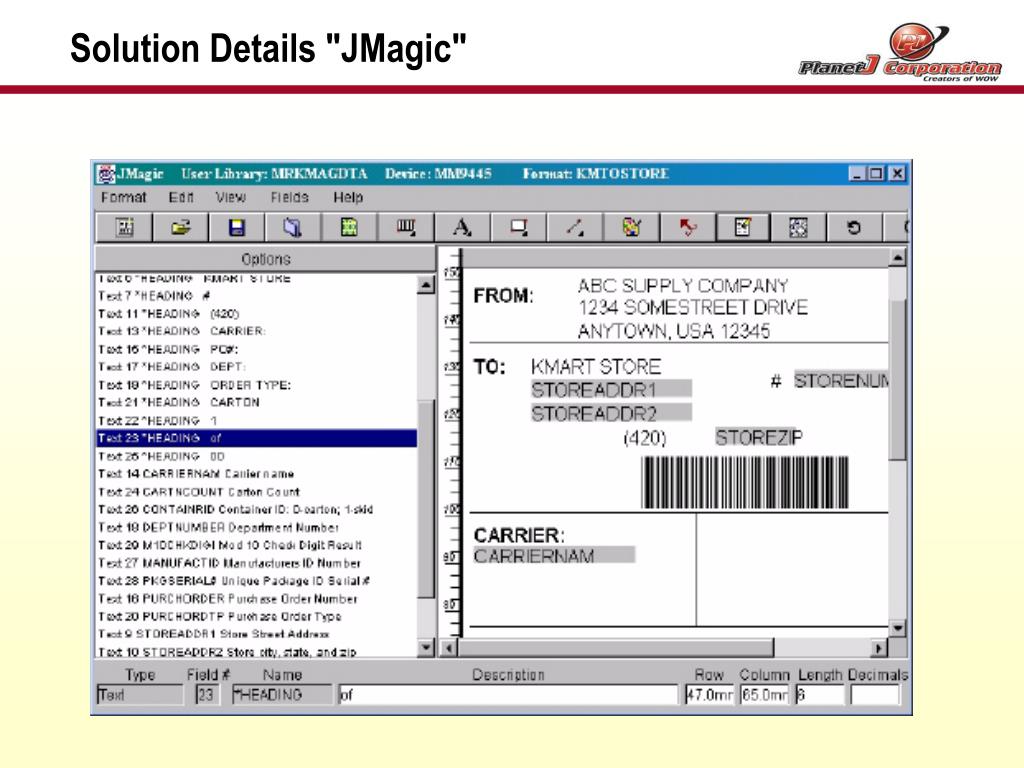Image resolution: width=1024 pixels, height=768 pixels.
Task: Click the label preview scroll-down arrow
Action: click(898, 628)
